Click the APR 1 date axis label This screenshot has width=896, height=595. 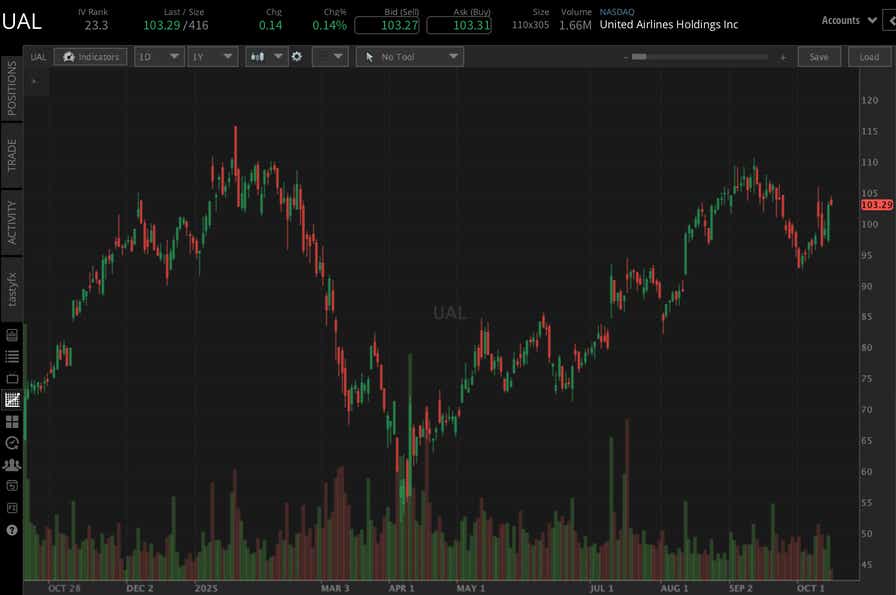(401, 588)
